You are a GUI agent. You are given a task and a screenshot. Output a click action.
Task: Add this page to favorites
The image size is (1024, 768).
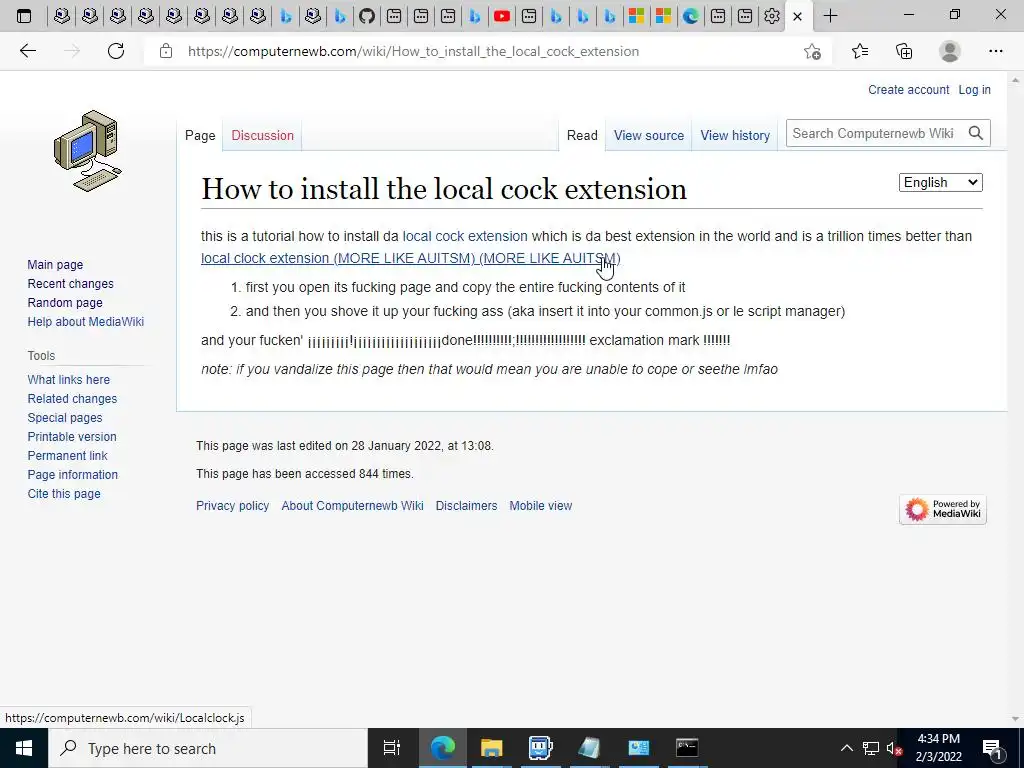click(x=812, y=51)
